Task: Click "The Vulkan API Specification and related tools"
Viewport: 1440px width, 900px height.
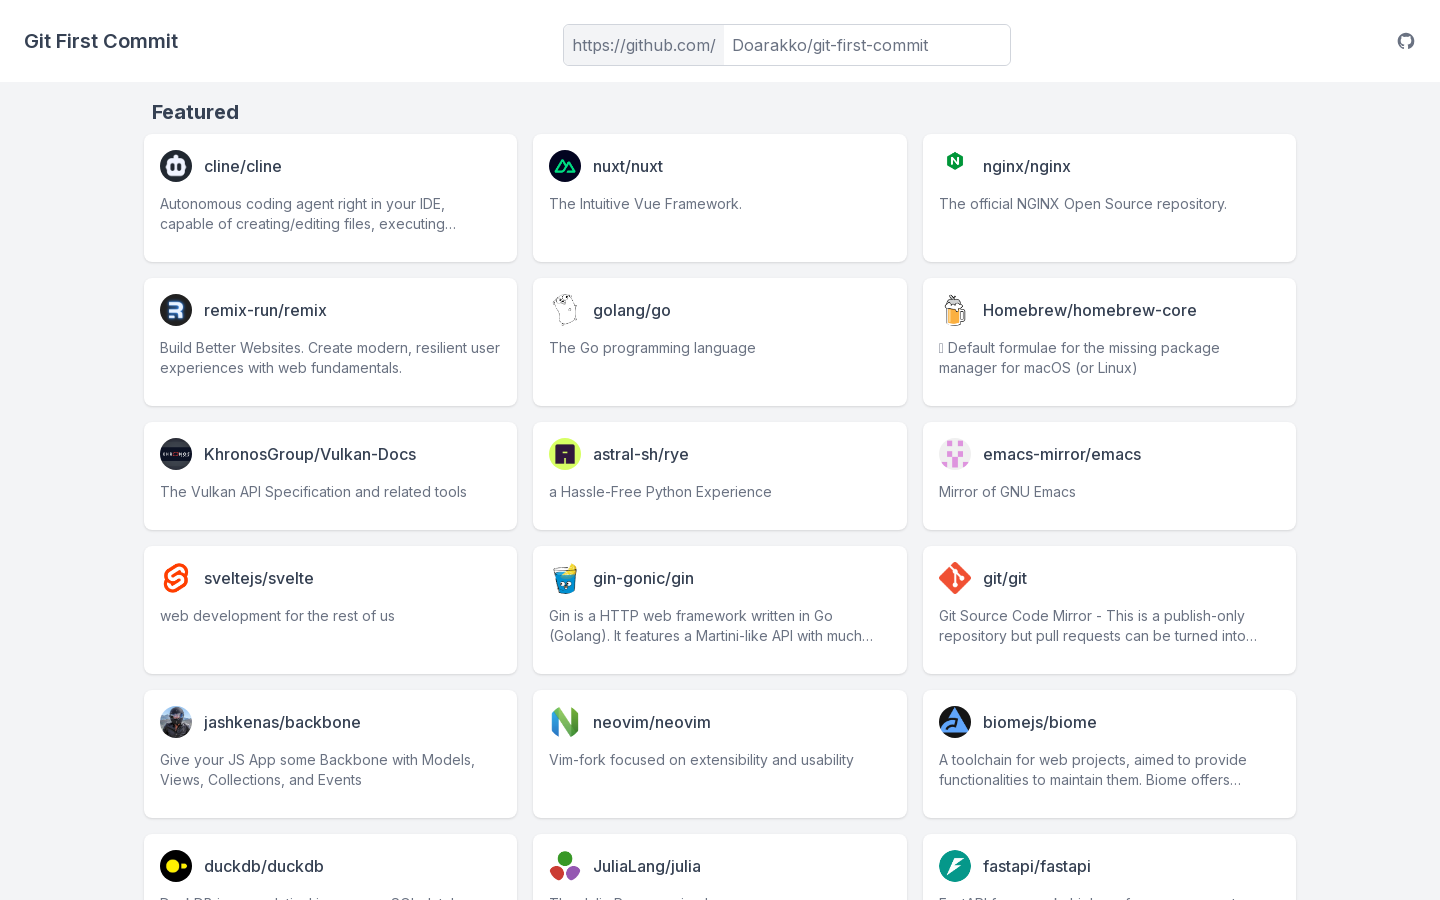Action: pyautogui.click(x=313, y=492)
